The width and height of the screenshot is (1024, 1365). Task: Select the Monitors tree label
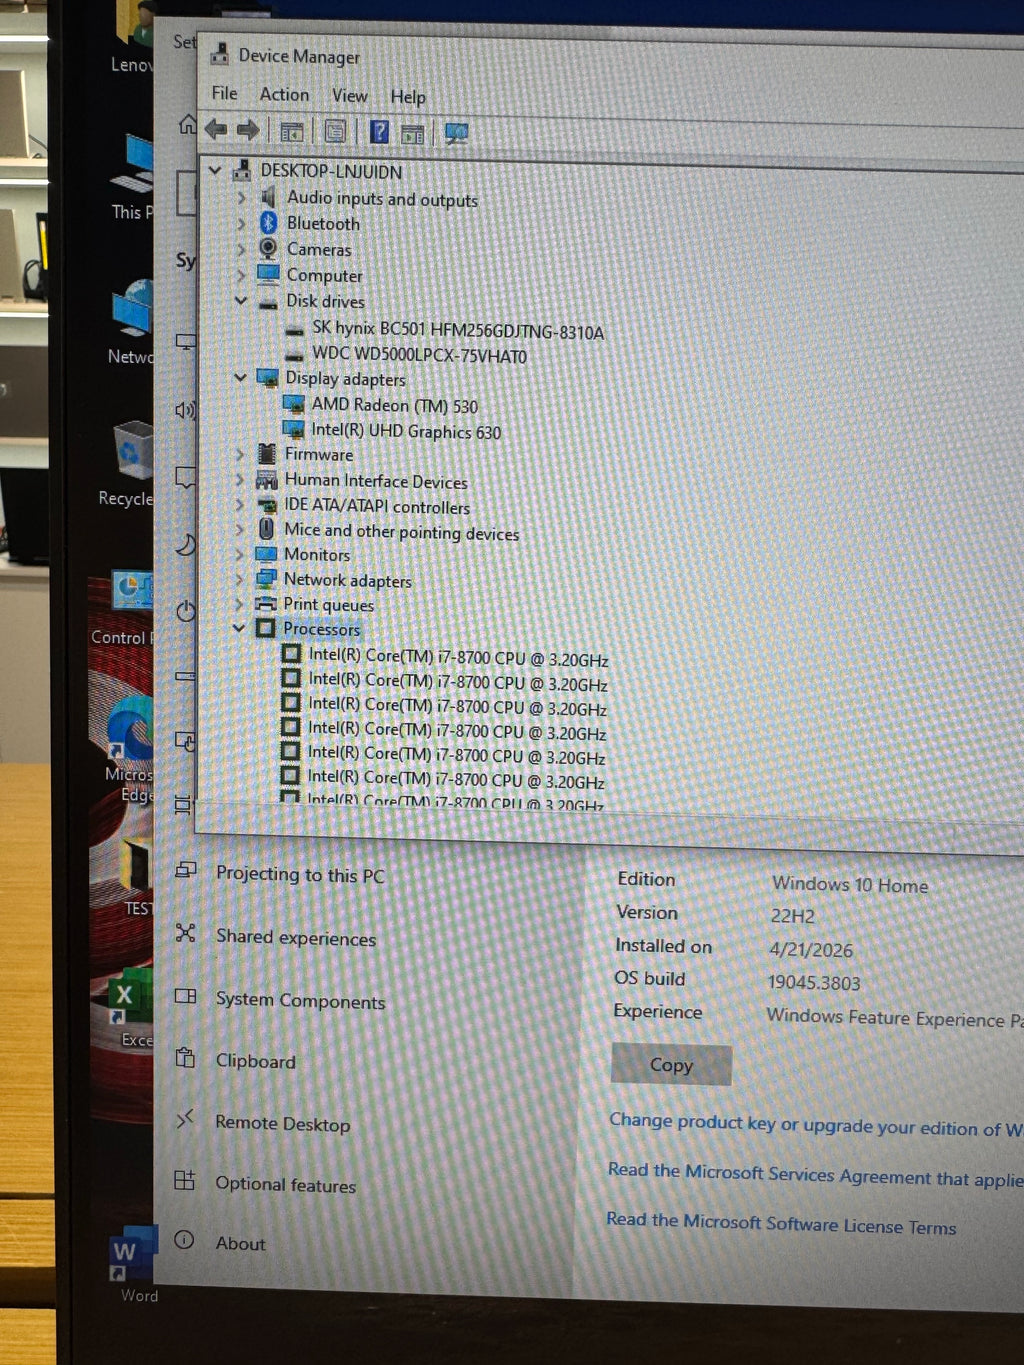click(317, 554)
